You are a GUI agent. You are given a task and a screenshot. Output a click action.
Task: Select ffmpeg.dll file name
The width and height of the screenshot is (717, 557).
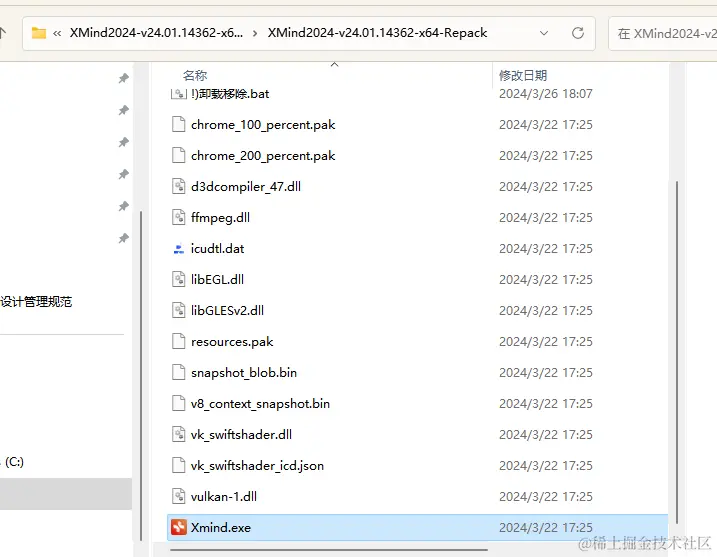[x=220, y=218]
